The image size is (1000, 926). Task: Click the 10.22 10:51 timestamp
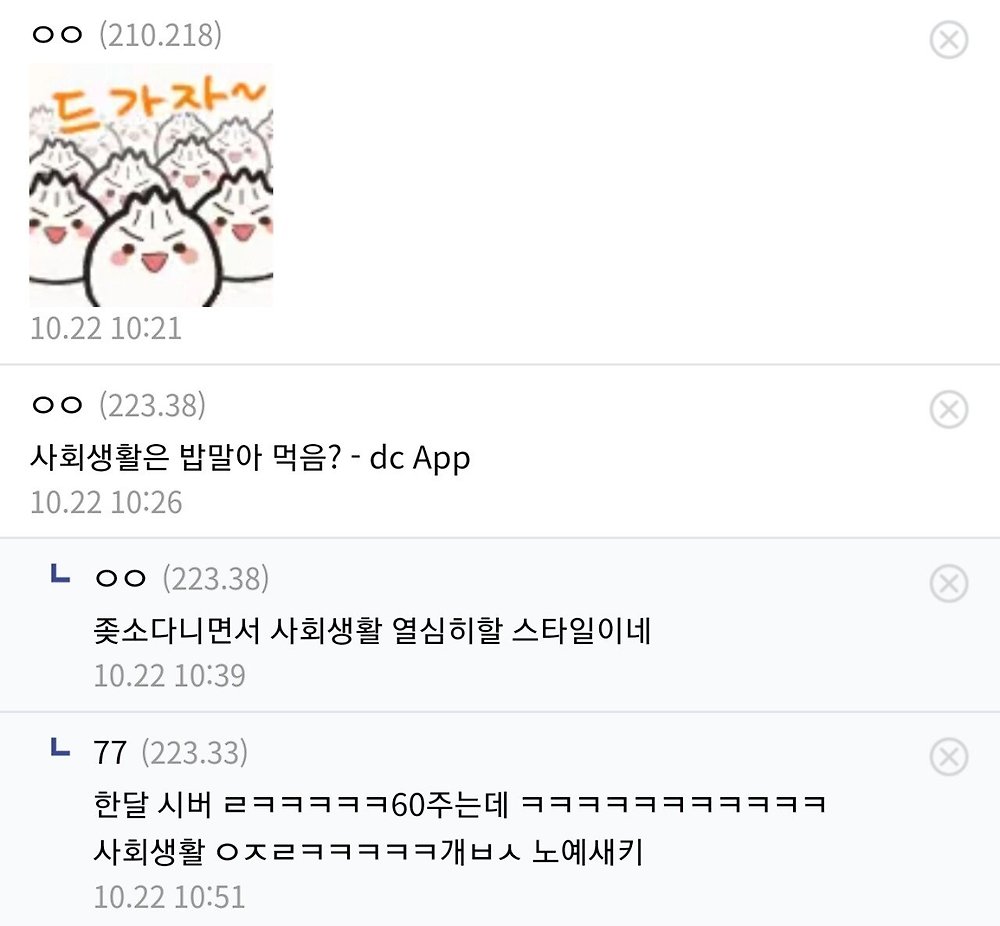click(170, 897)
